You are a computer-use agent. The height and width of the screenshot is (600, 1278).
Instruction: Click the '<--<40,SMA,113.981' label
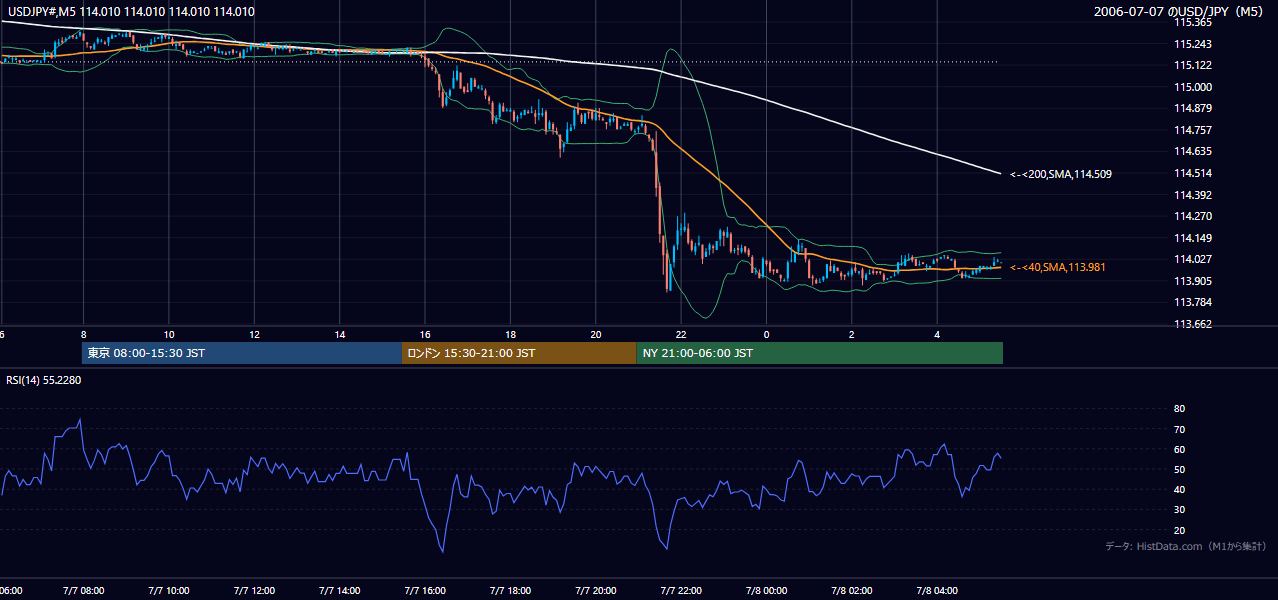(1058, 267)
